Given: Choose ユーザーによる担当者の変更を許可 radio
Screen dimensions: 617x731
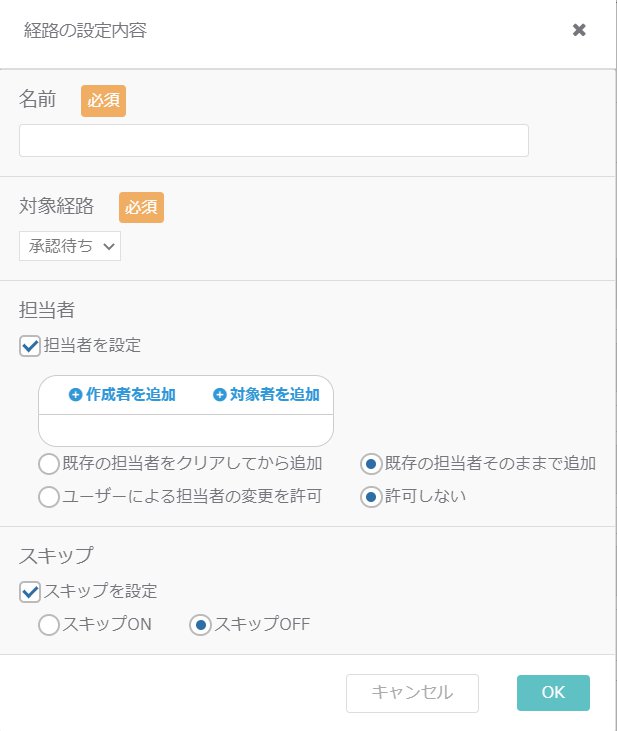Looking at the screenshot, I should [49, 497].
